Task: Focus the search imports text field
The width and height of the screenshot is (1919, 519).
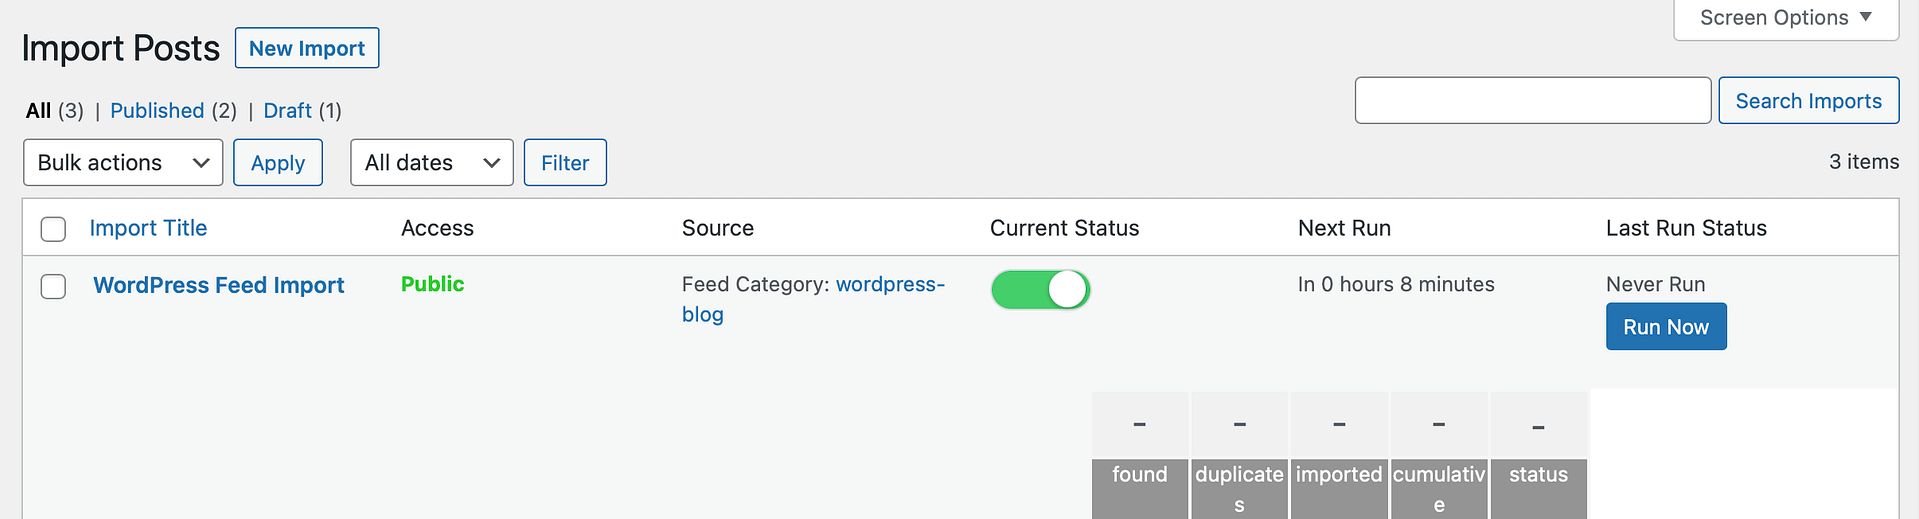Action: 1533,101
